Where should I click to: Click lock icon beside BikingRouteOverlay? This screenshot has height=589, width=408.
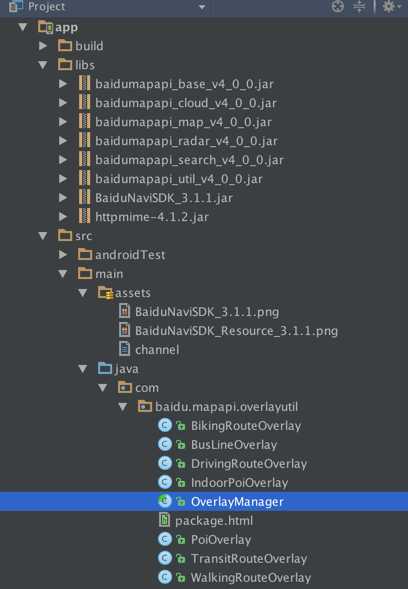click(x=181, y=426)
